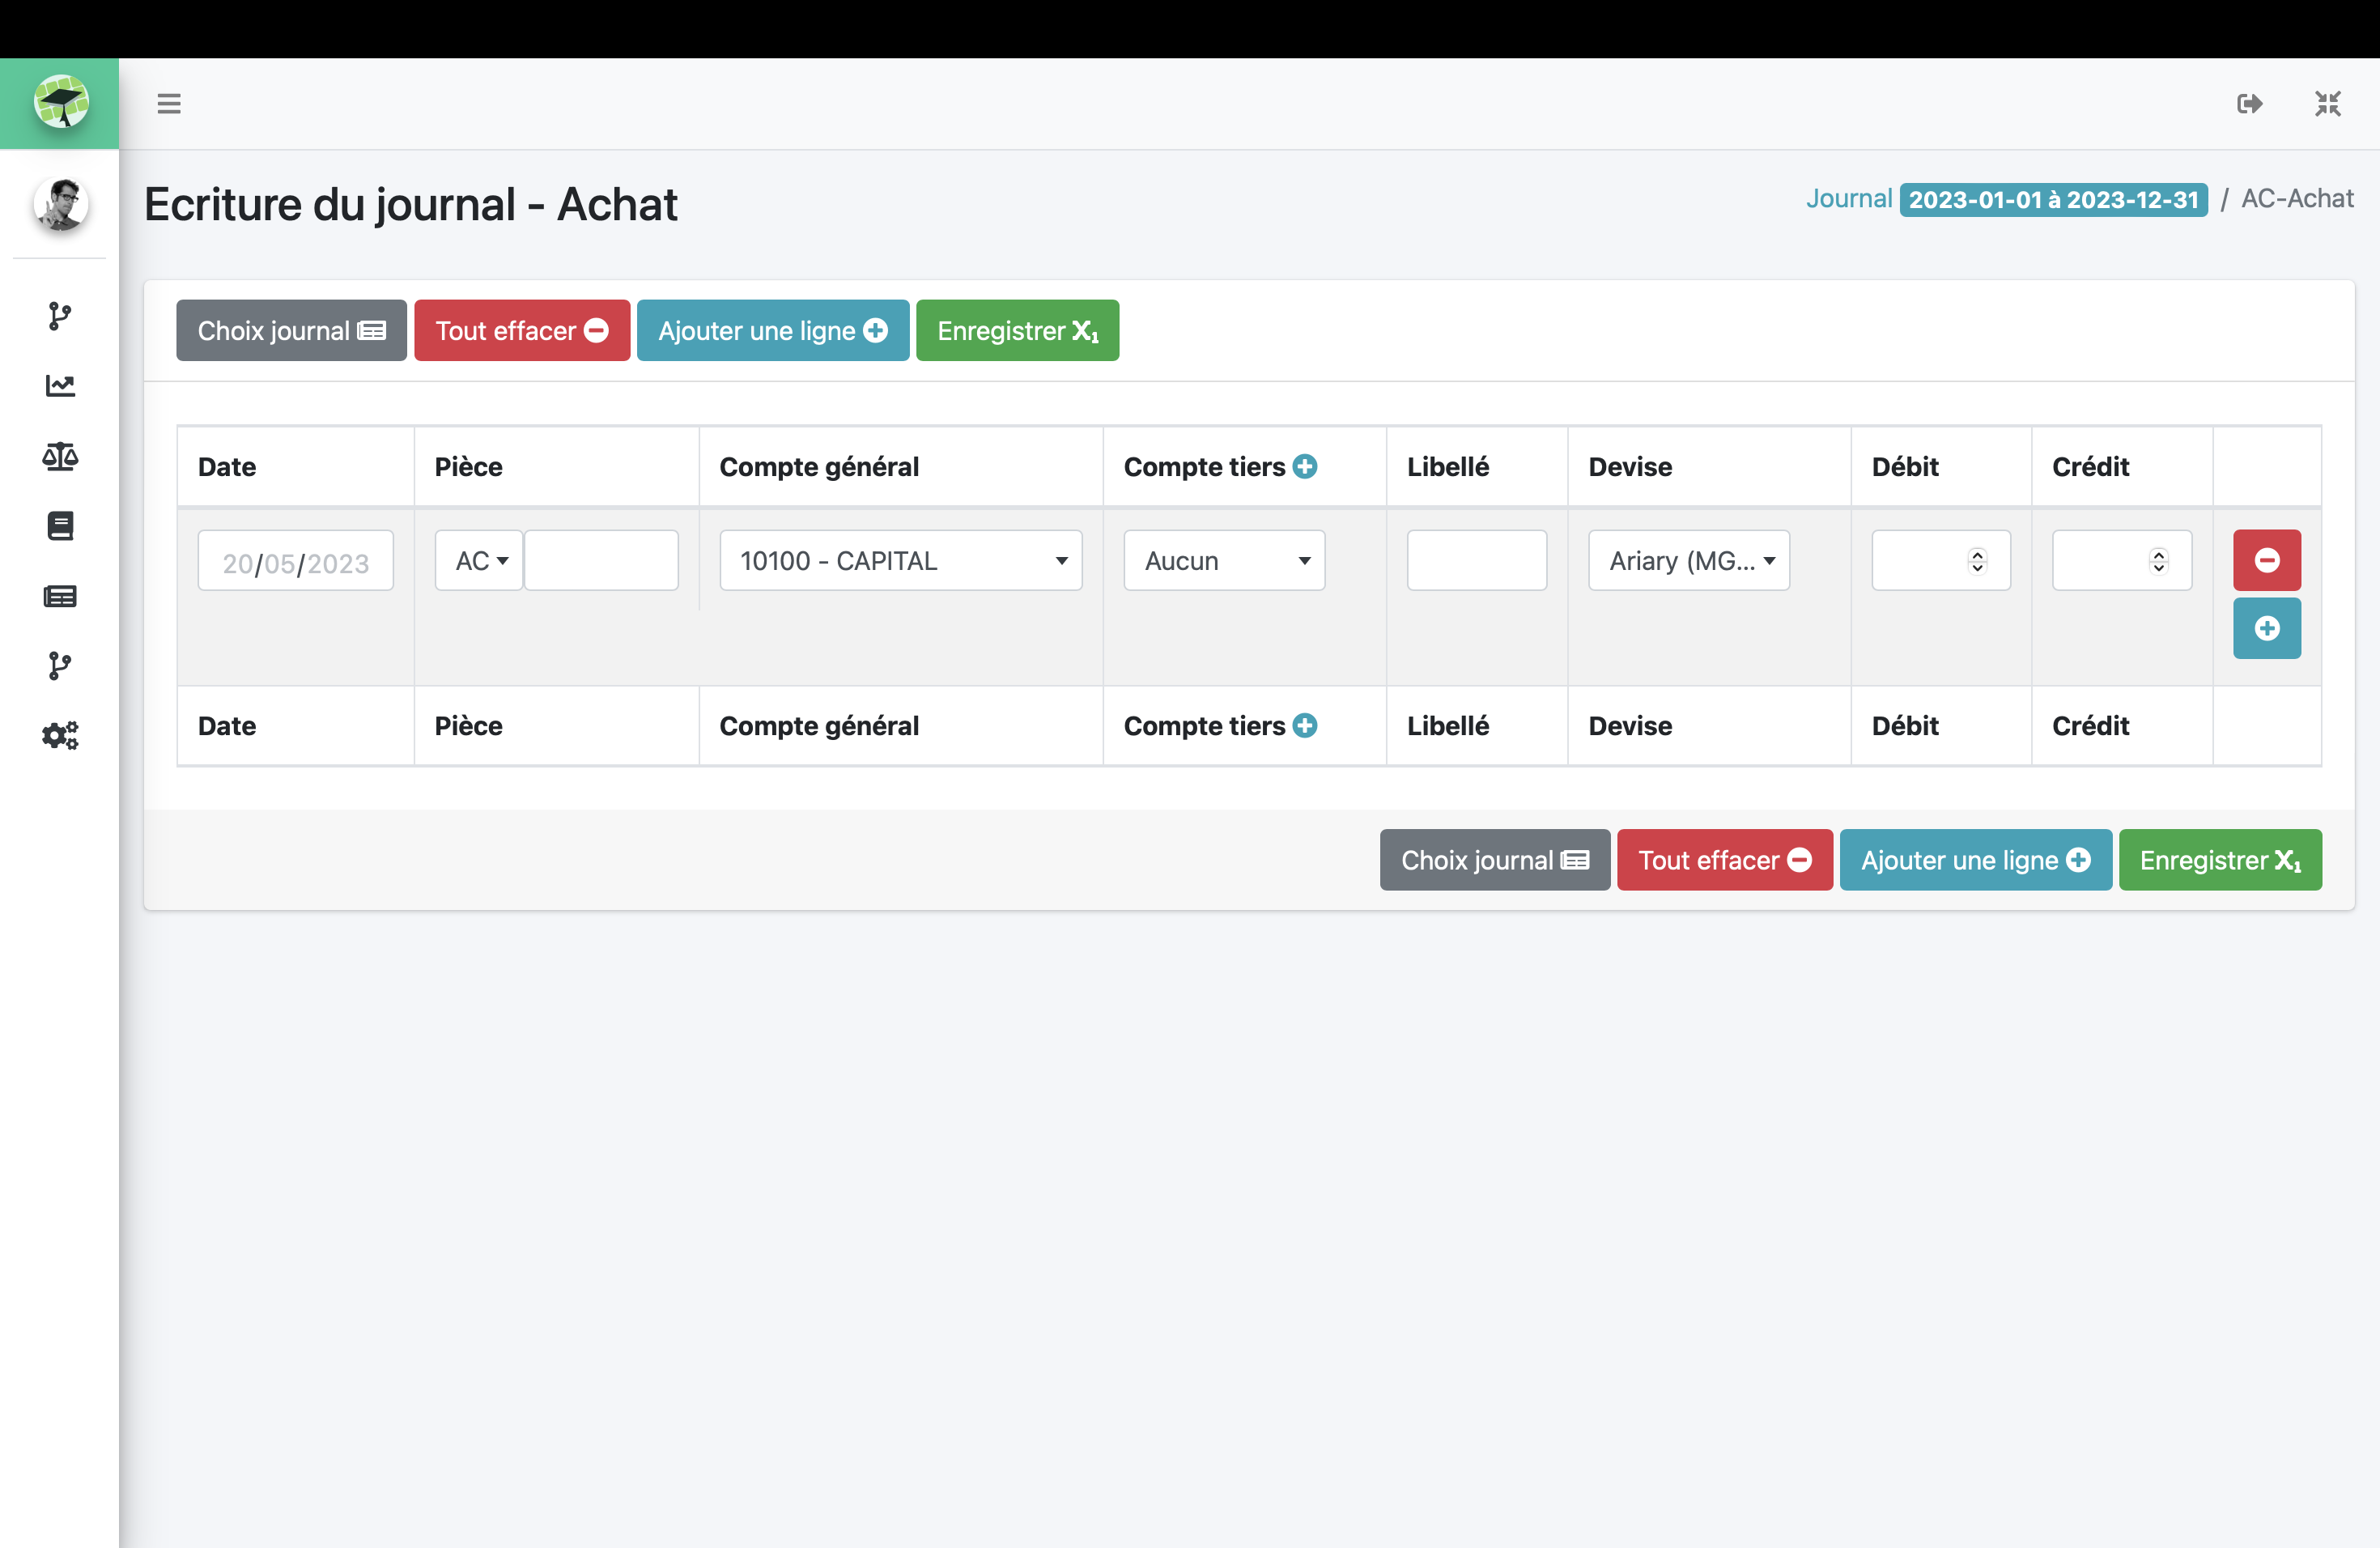Click the top Tout effacer button
The height and width of the screenshot is (1548, 2380).
pyautogui.click(x=522, y=331)
